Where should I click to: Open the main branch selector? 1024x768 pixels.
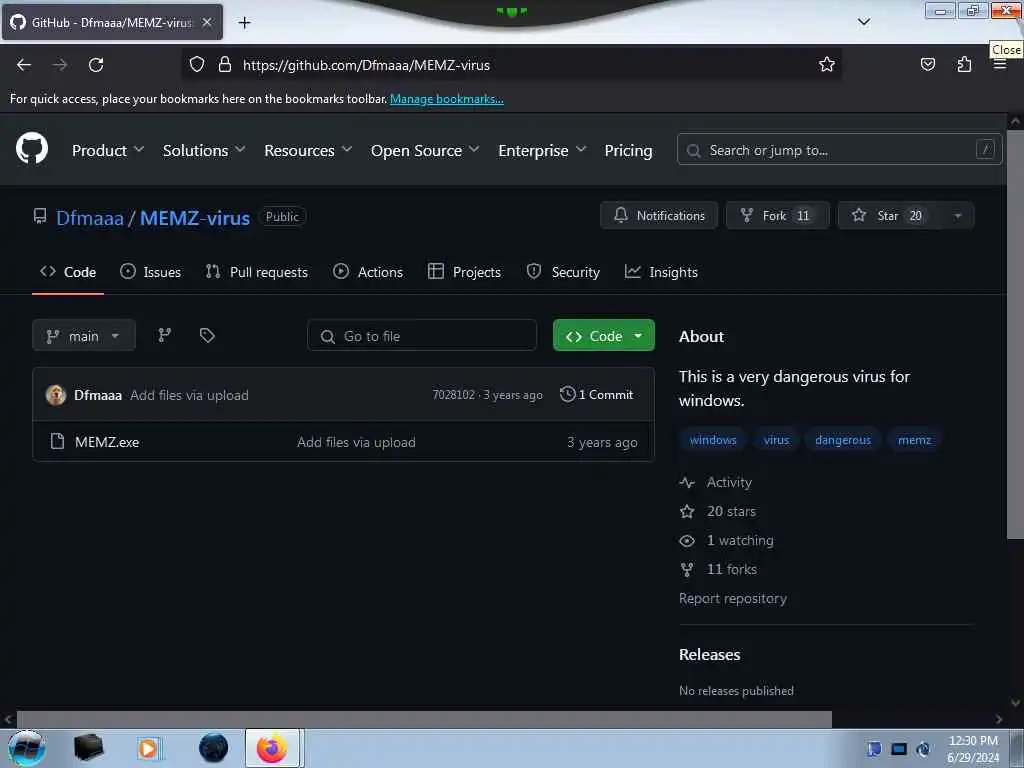(84, 336)
